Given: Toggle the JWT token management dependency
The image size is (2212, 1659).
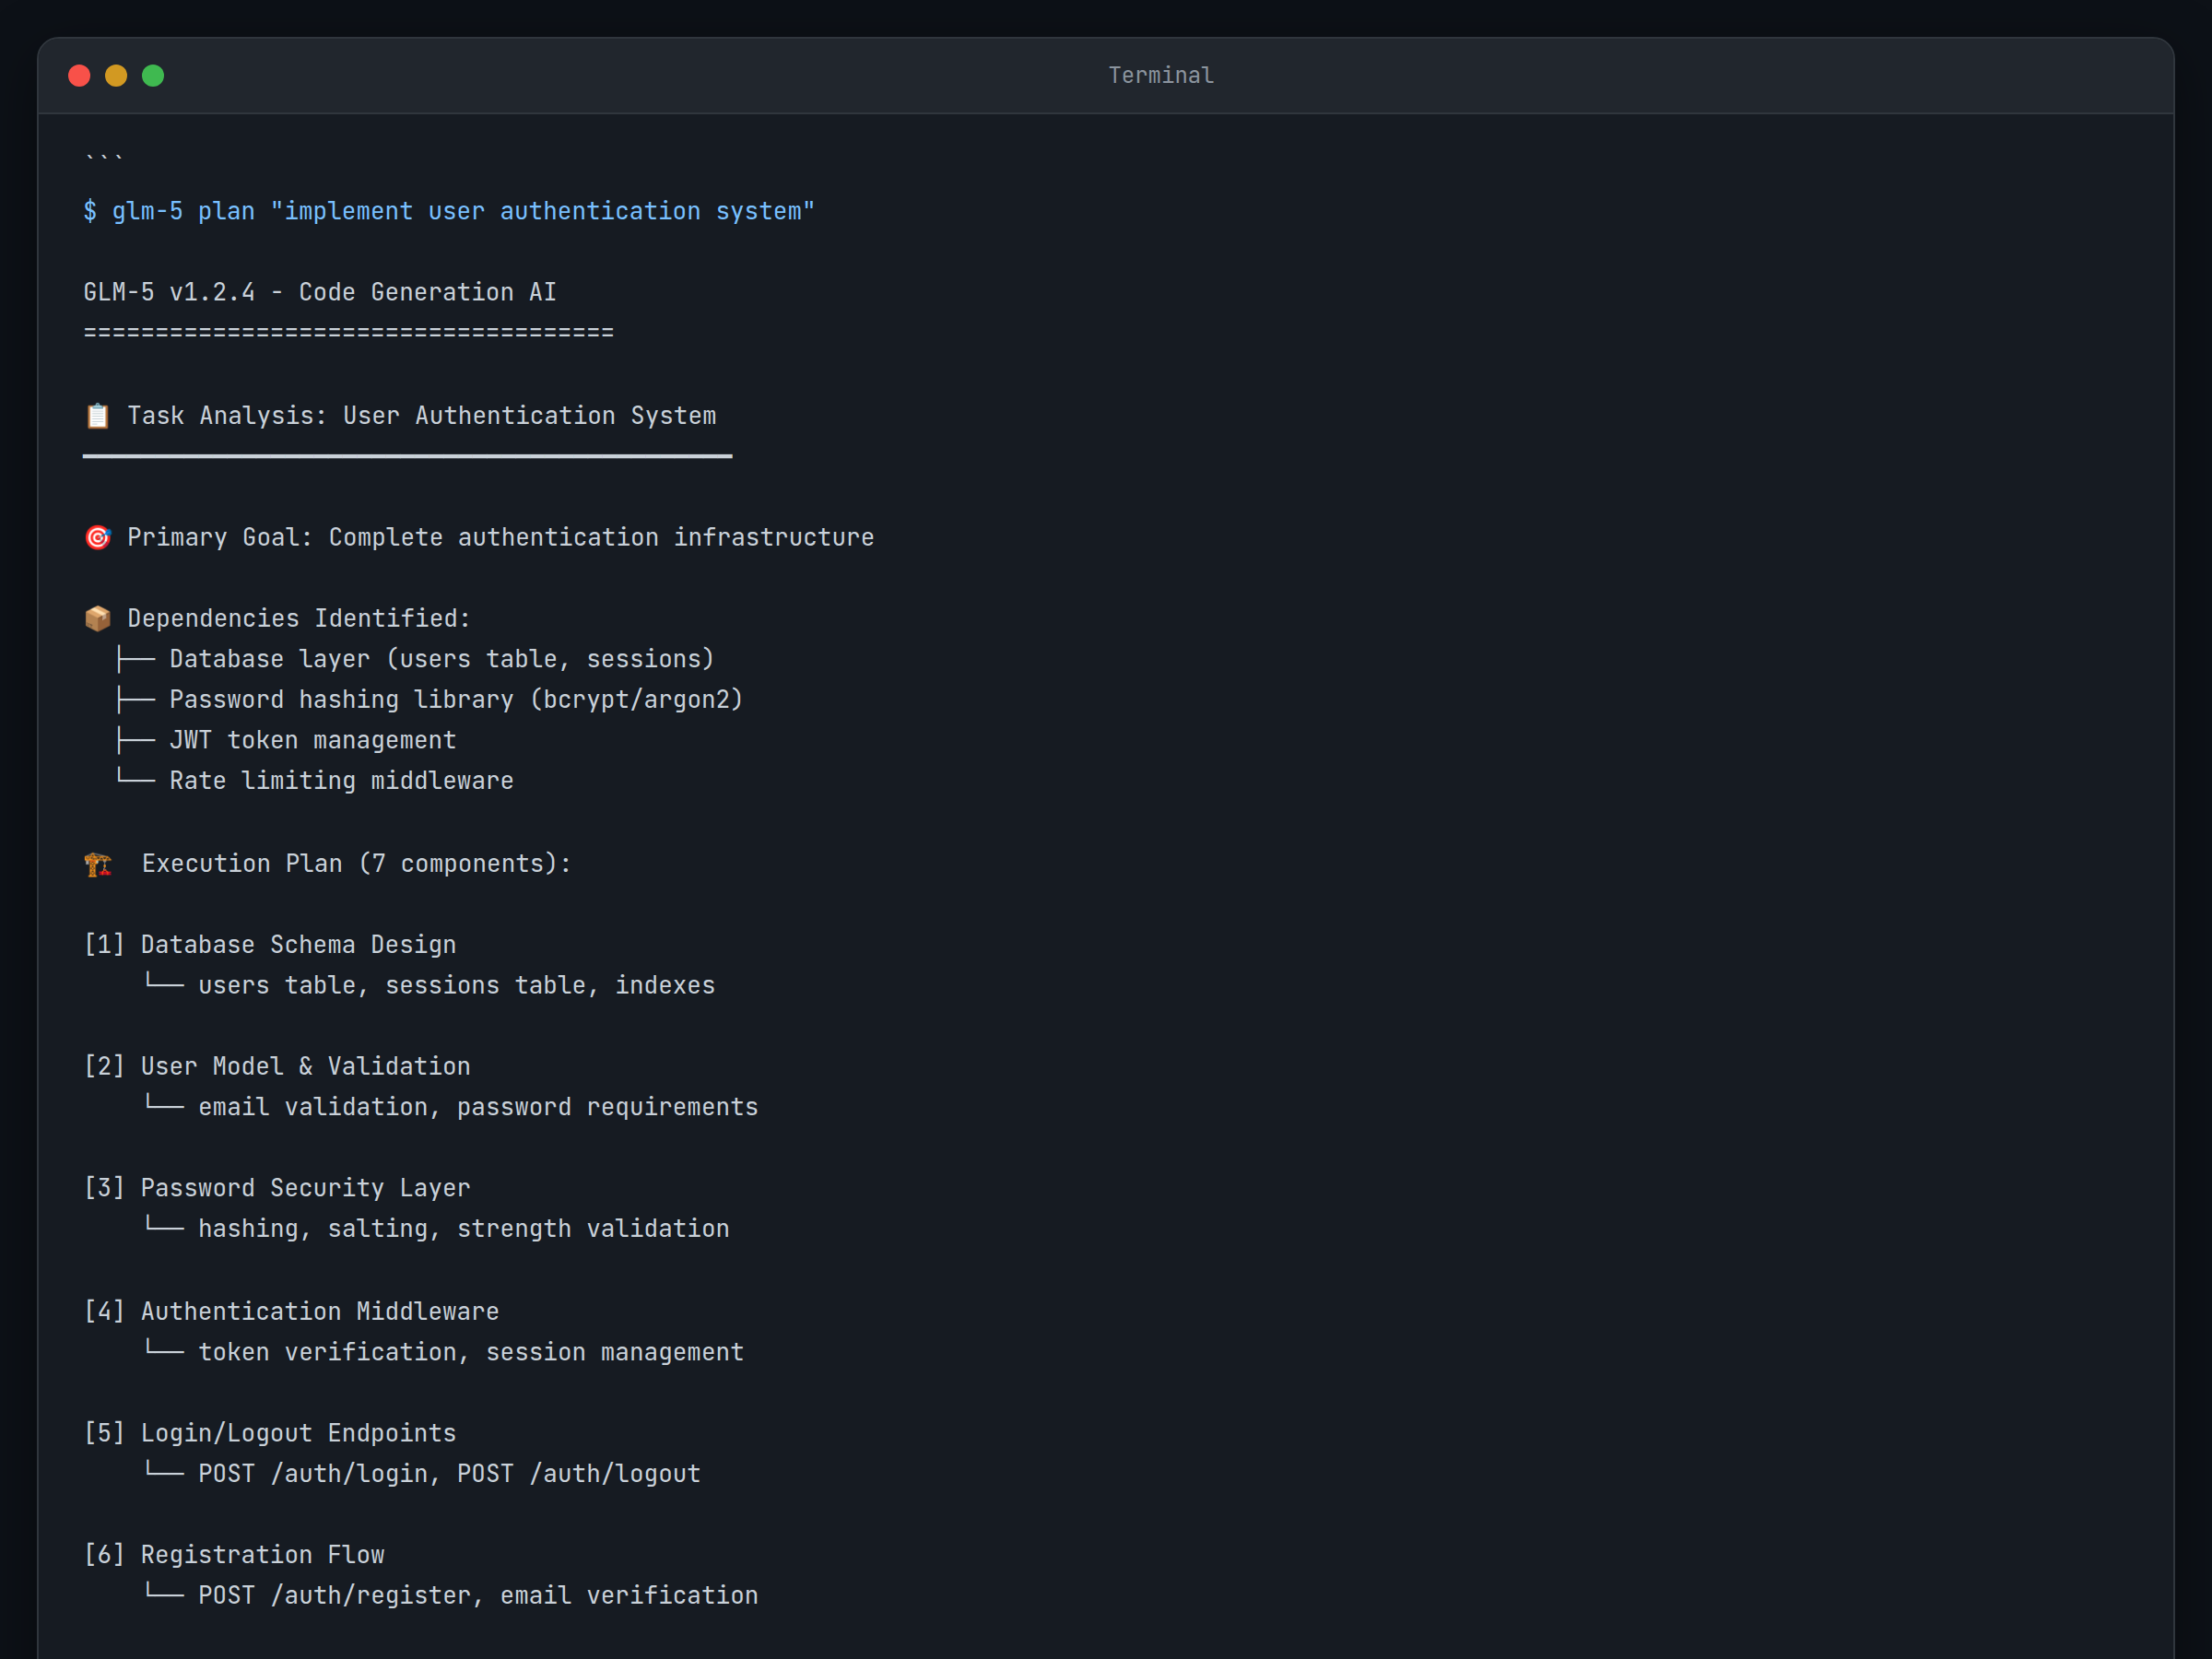Looking at the screenshot, I should tap(313, 740).
